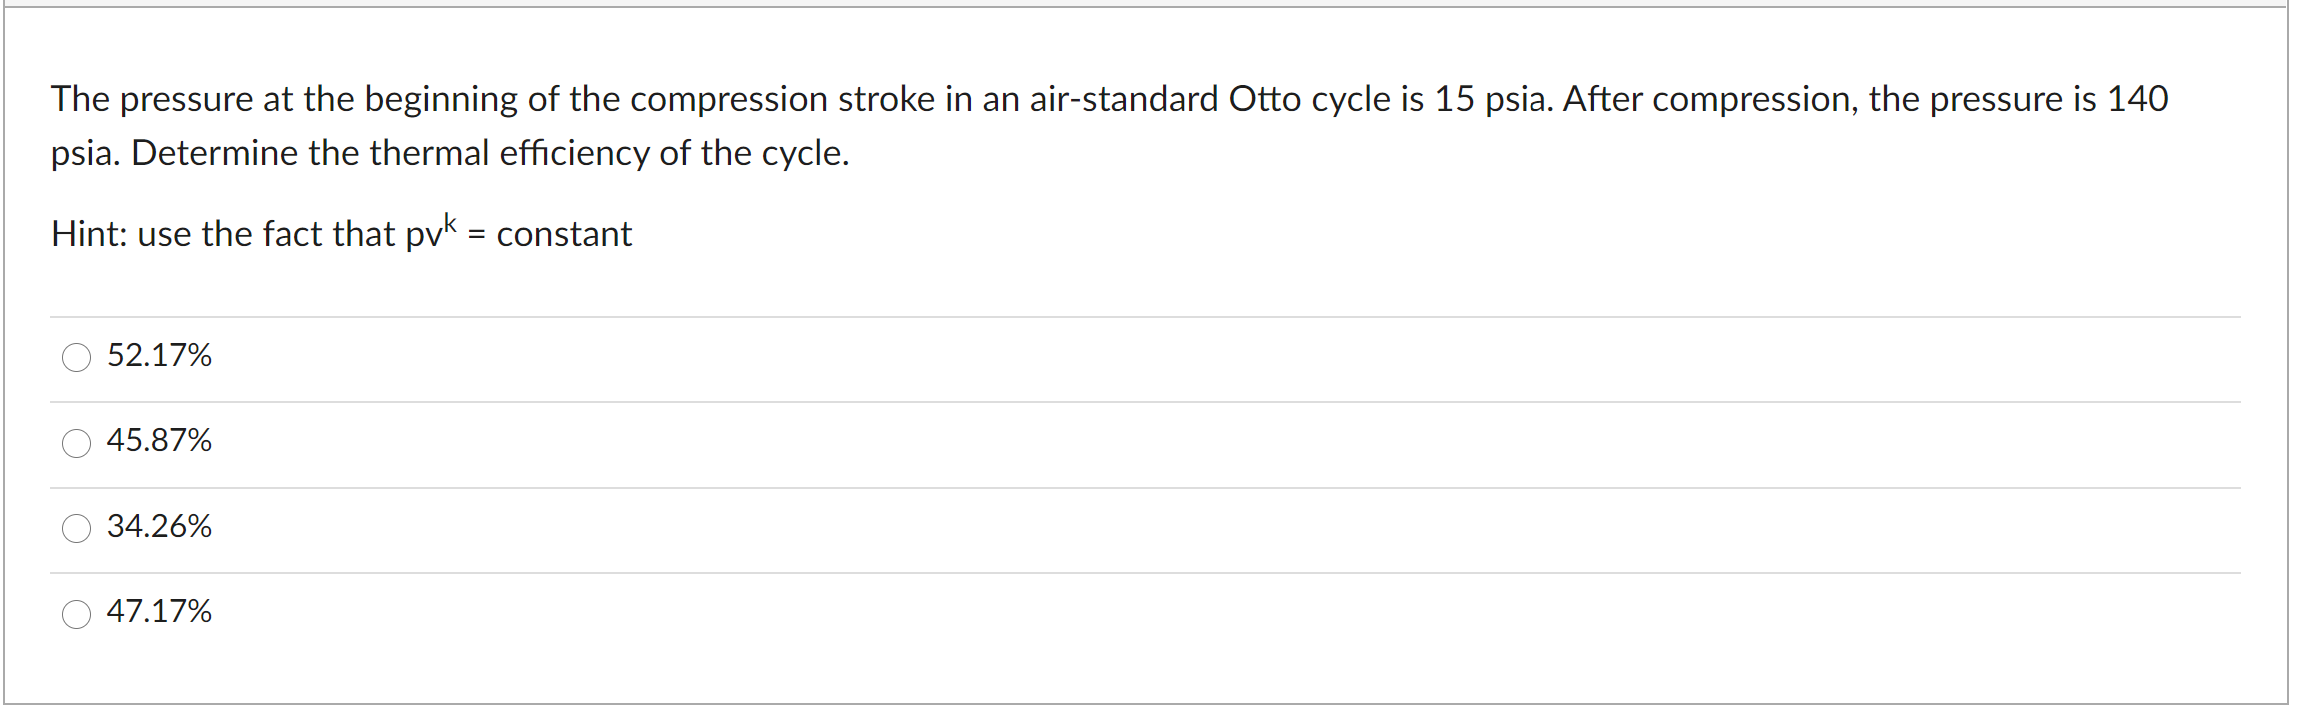The height and width of the screenshot is (715, 2306).
Task: Click the 45.87% answer label text
Action: [158, 441]
